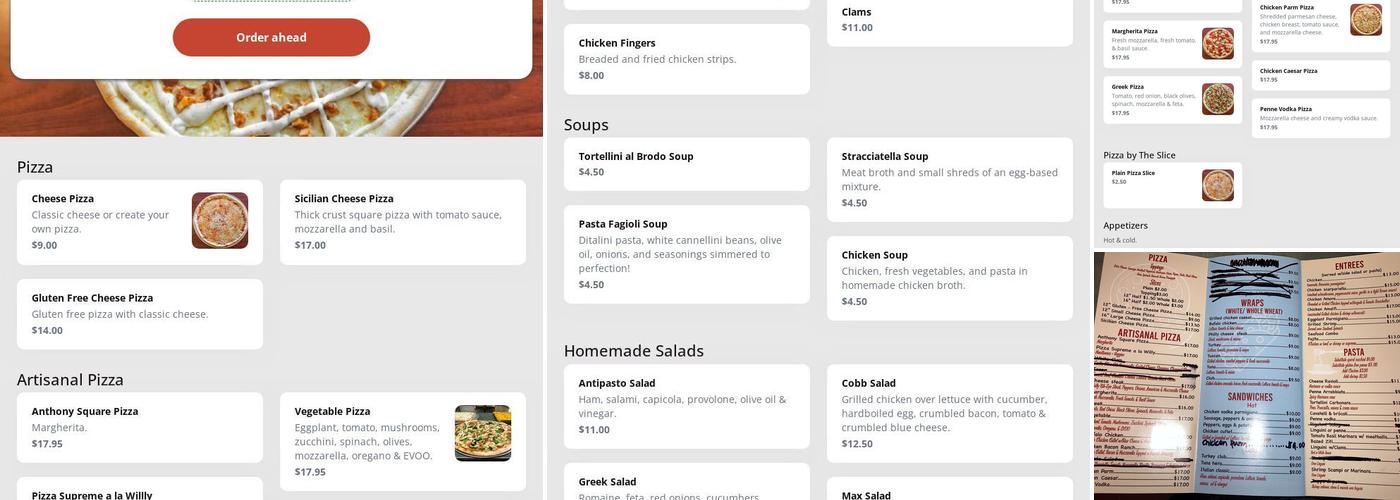
Task: Open the Pasta Fagioli Soup item
Action: [686, 254]
